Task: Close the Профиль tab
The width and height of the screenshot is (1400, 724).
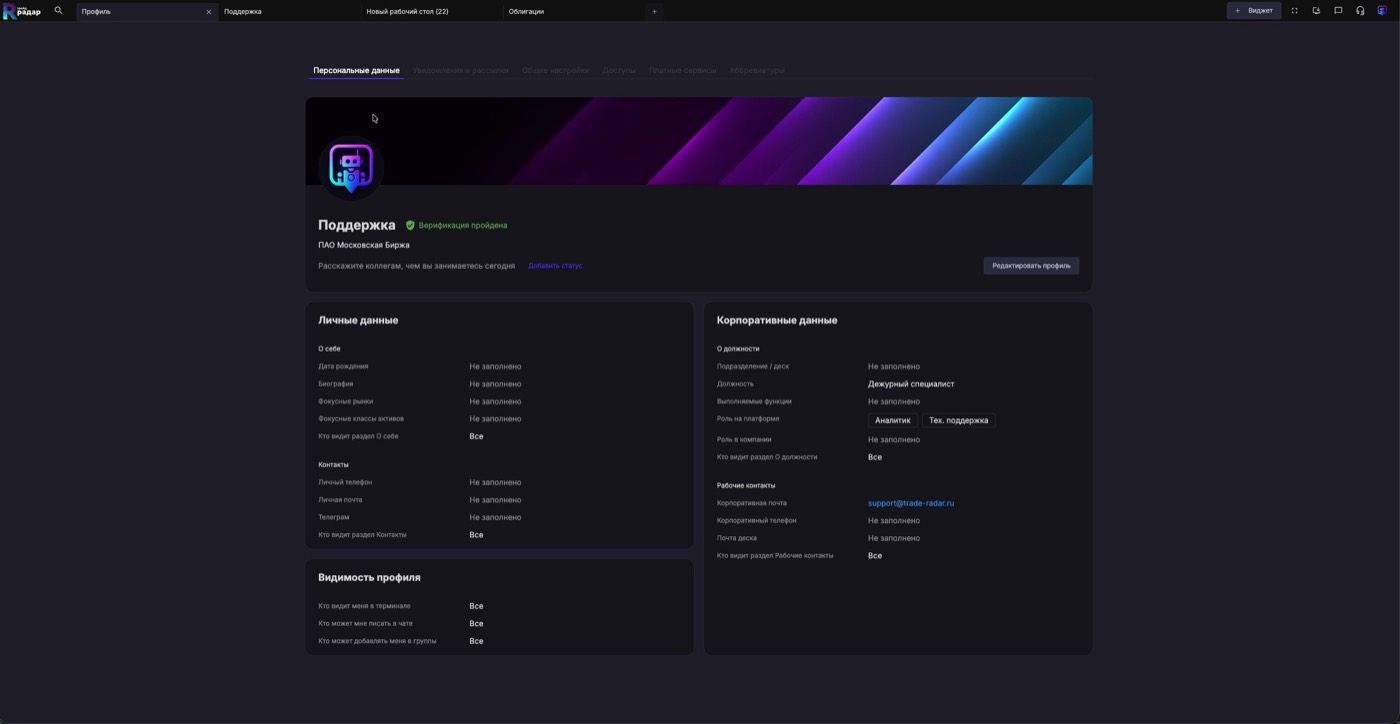Action: click(x=209, y=12)
